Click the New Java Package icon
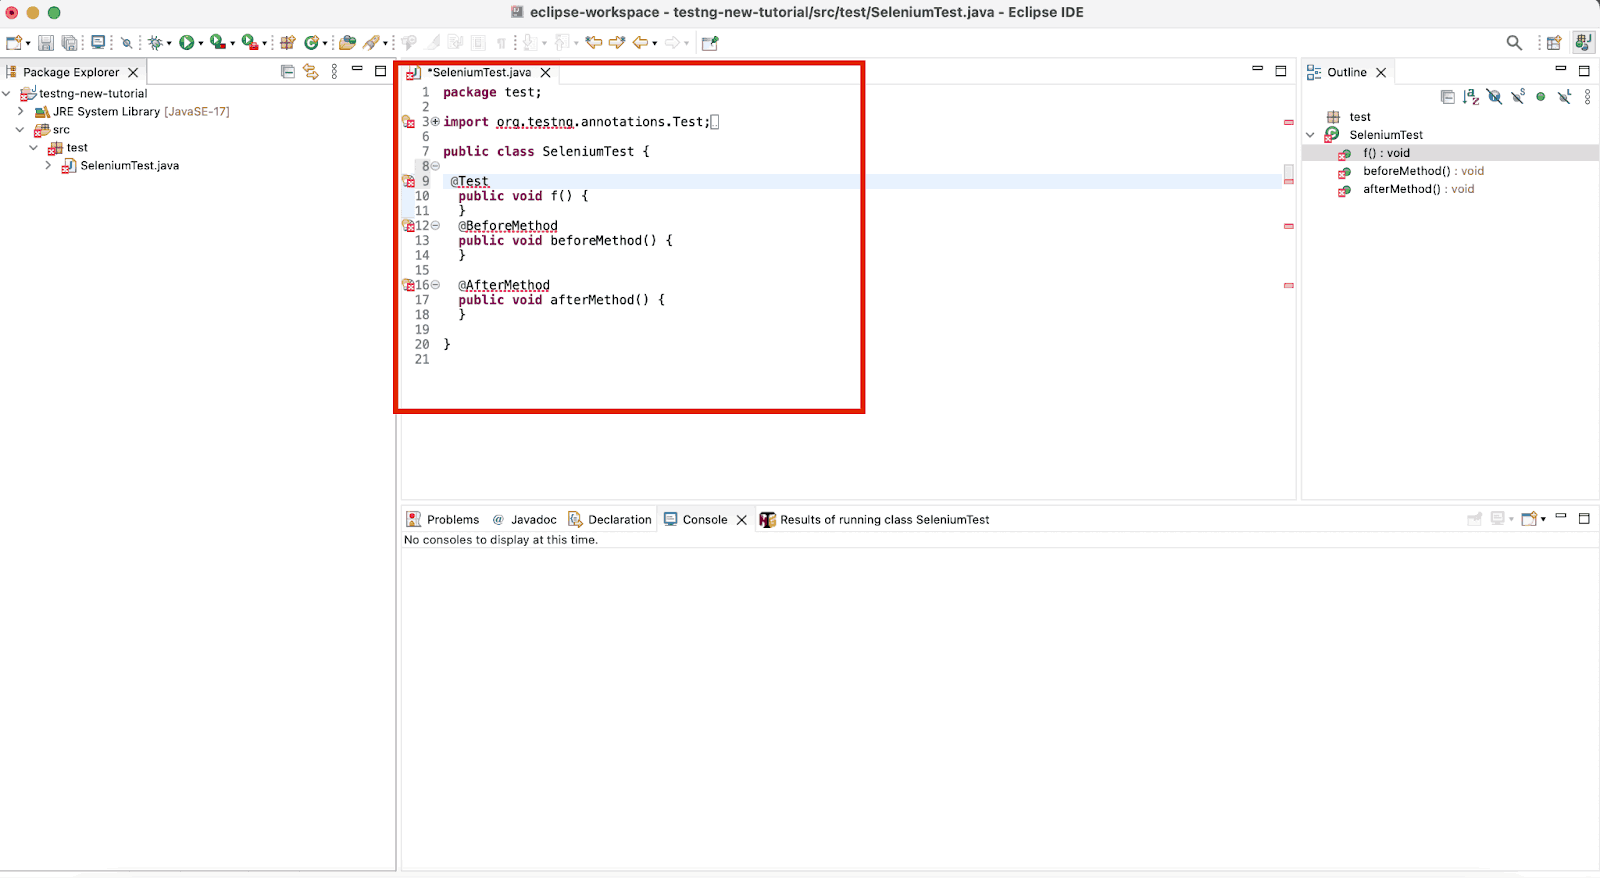Screen dimensions: 1600x878 tap(288, 43)
